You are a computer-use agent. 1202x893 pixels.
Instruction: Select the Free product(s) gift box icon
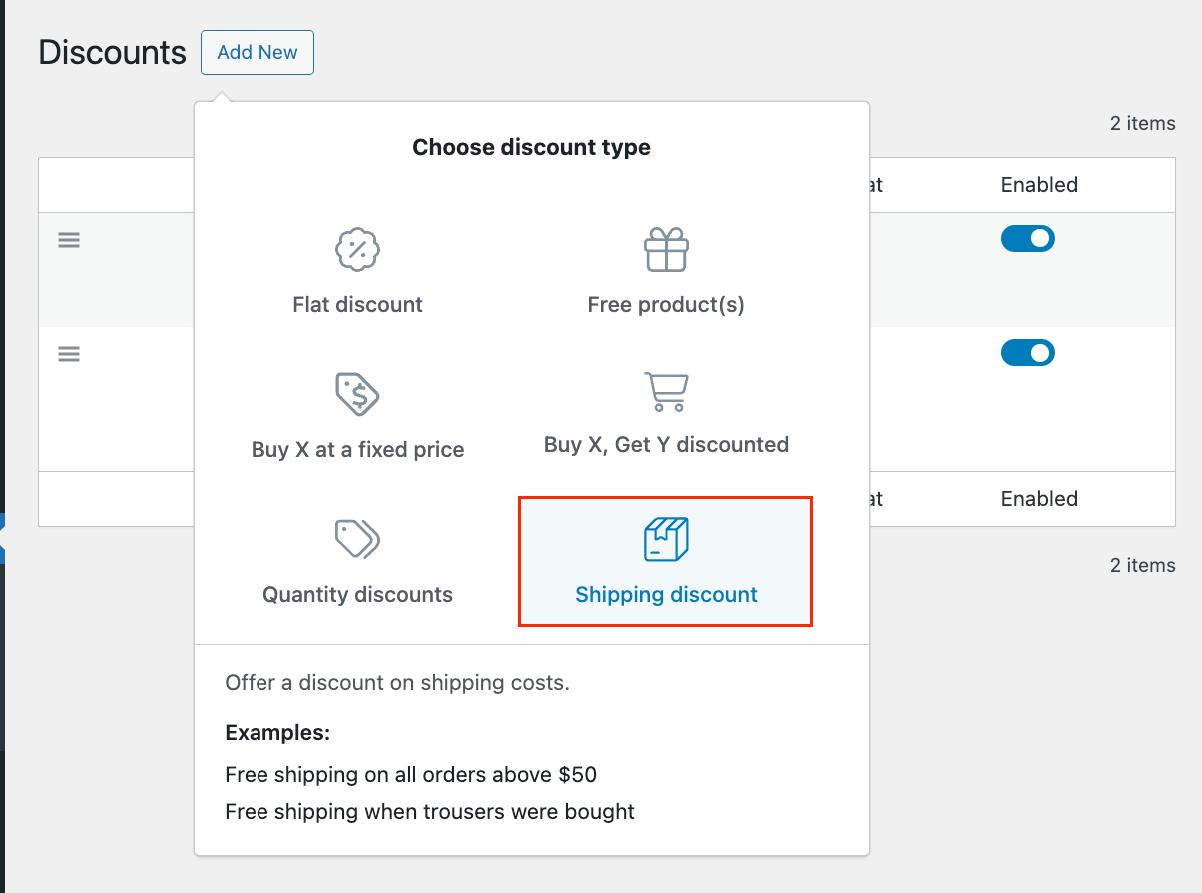point(666,250)
